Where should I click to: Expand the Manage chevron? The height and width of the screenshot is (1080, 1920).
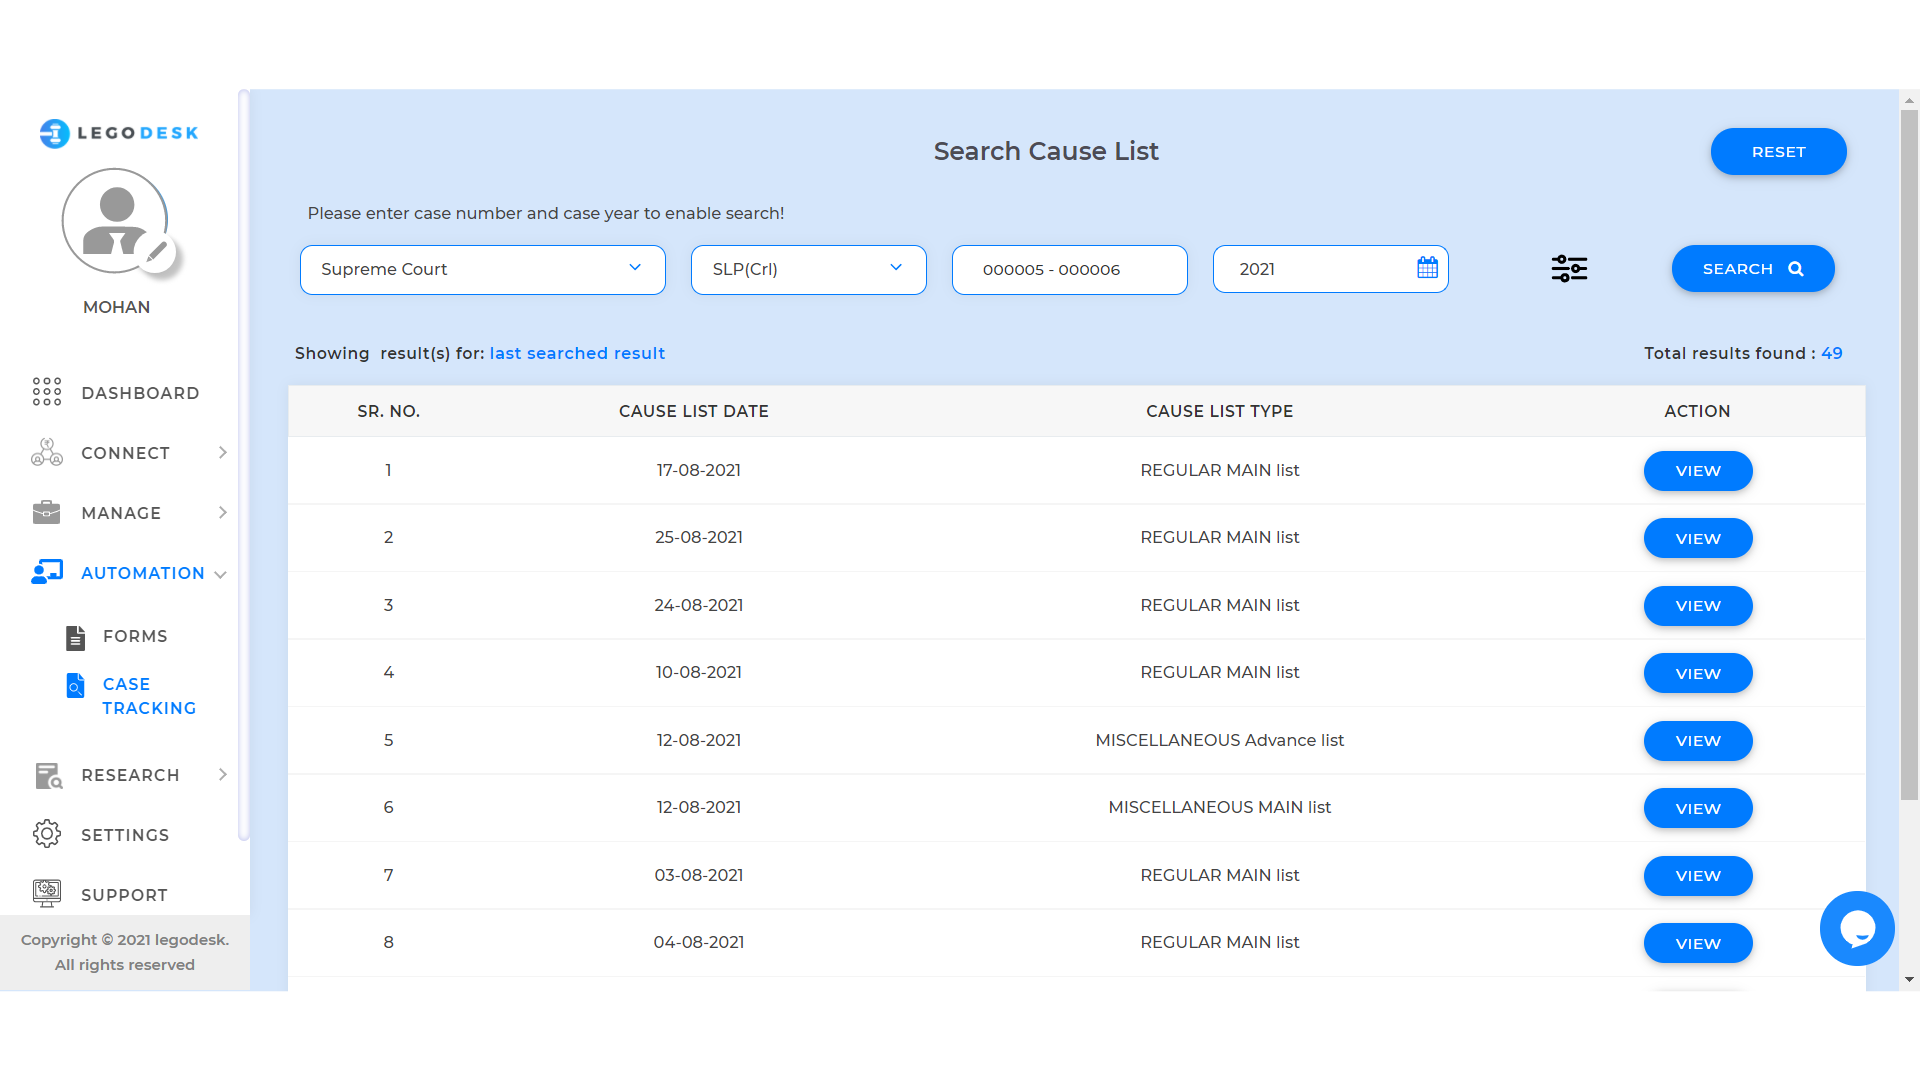(223, 513)
